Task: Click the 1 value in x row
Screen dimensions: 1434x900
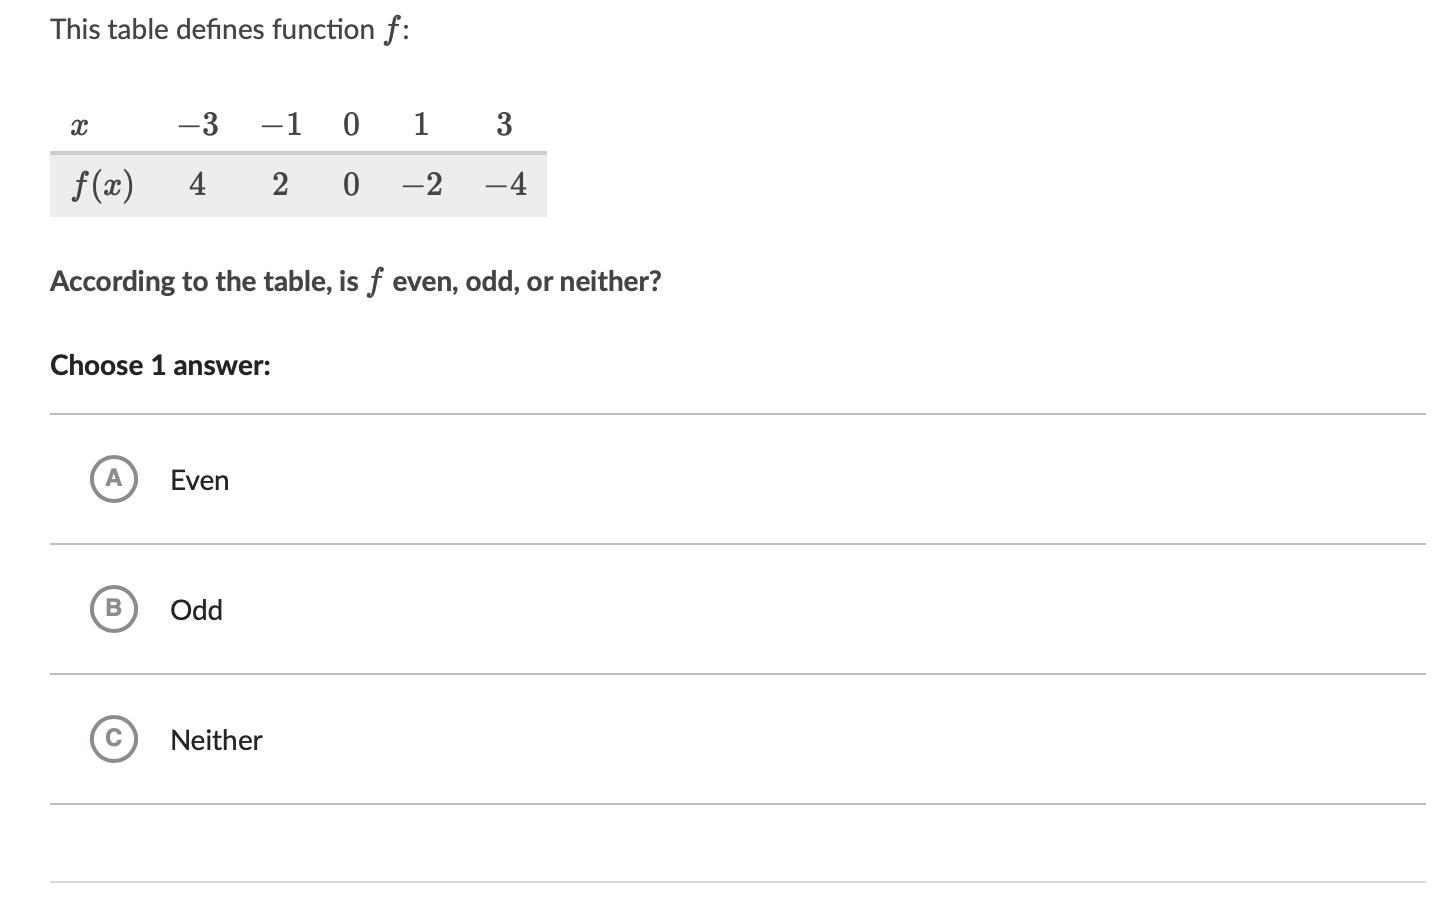Action: click(x=421, y=124)
